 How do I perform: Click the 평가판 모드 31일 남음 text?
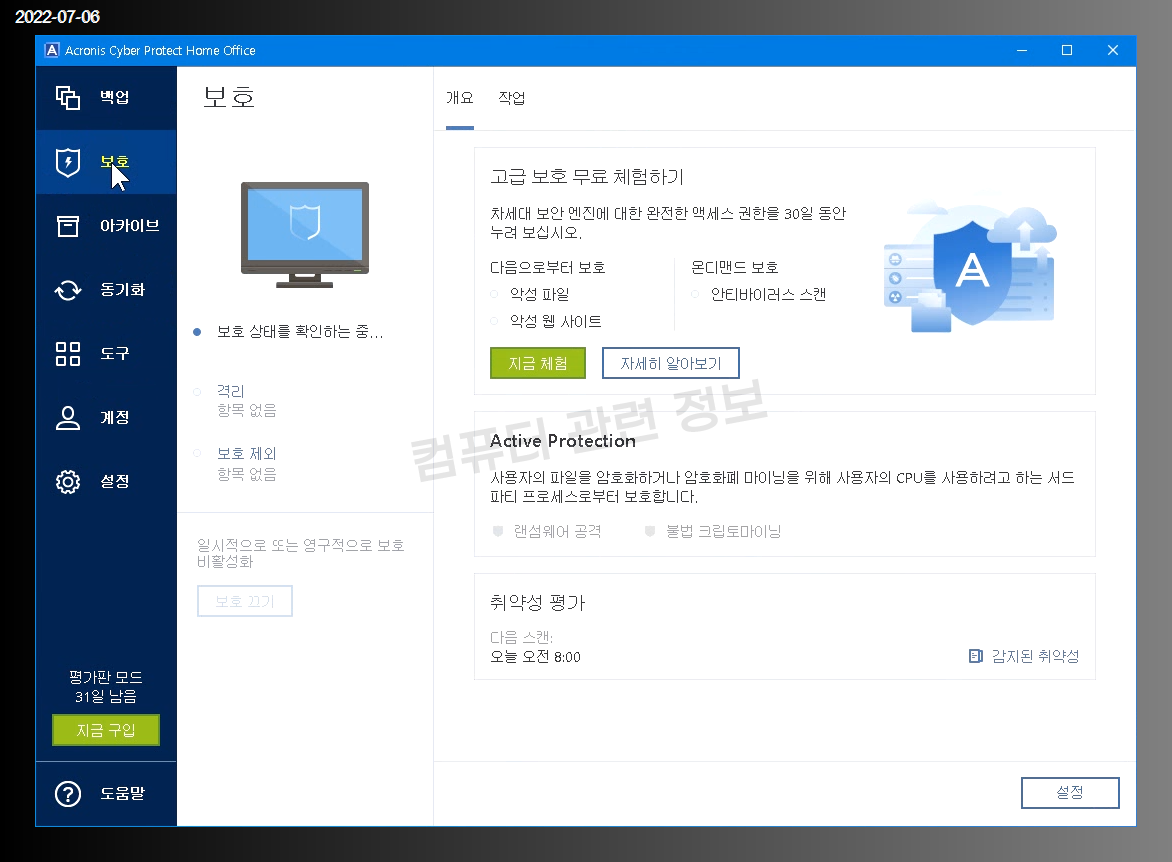105,687
